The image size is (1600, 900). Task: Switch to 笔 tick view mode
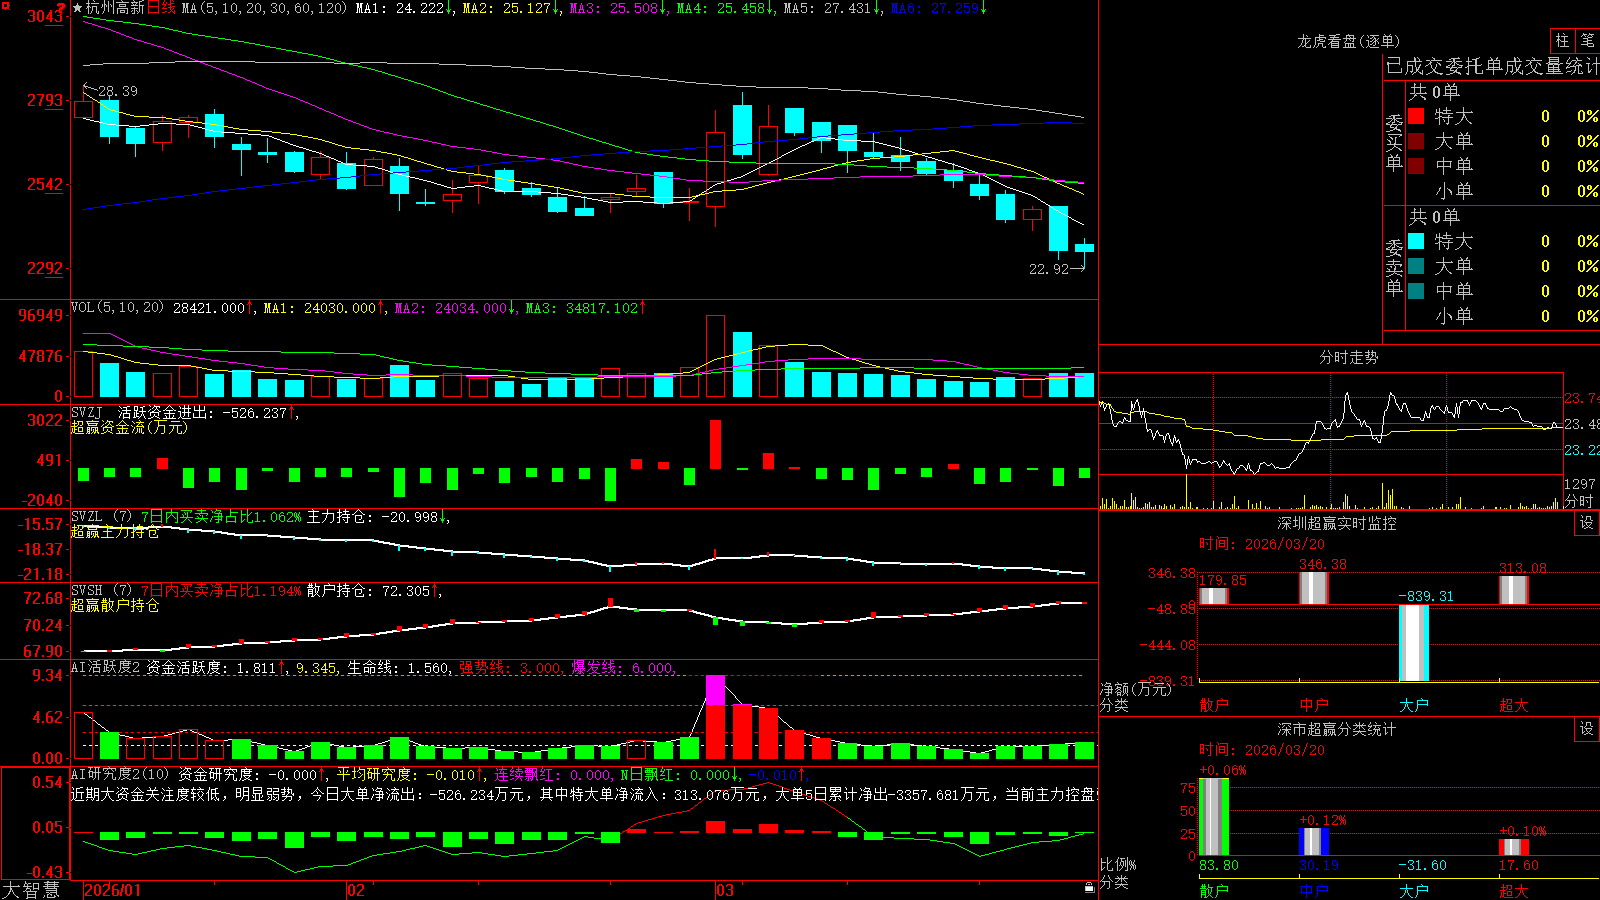coord(1587,40)
